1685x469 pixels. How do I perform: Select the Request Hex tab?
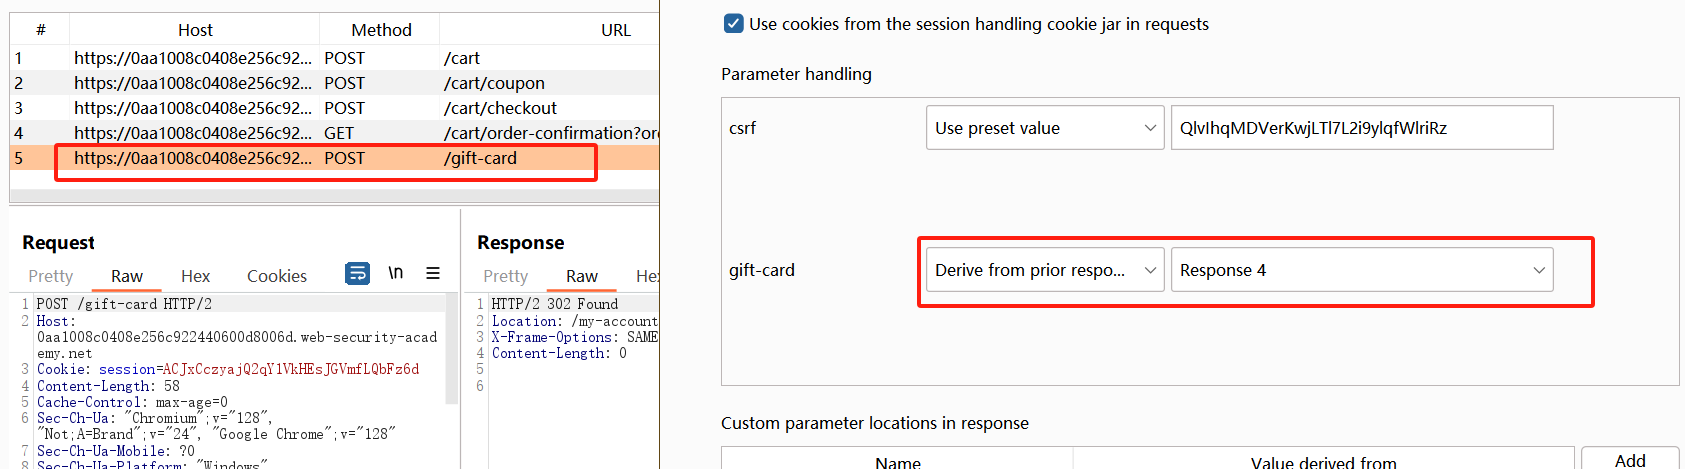coord(195,276)
